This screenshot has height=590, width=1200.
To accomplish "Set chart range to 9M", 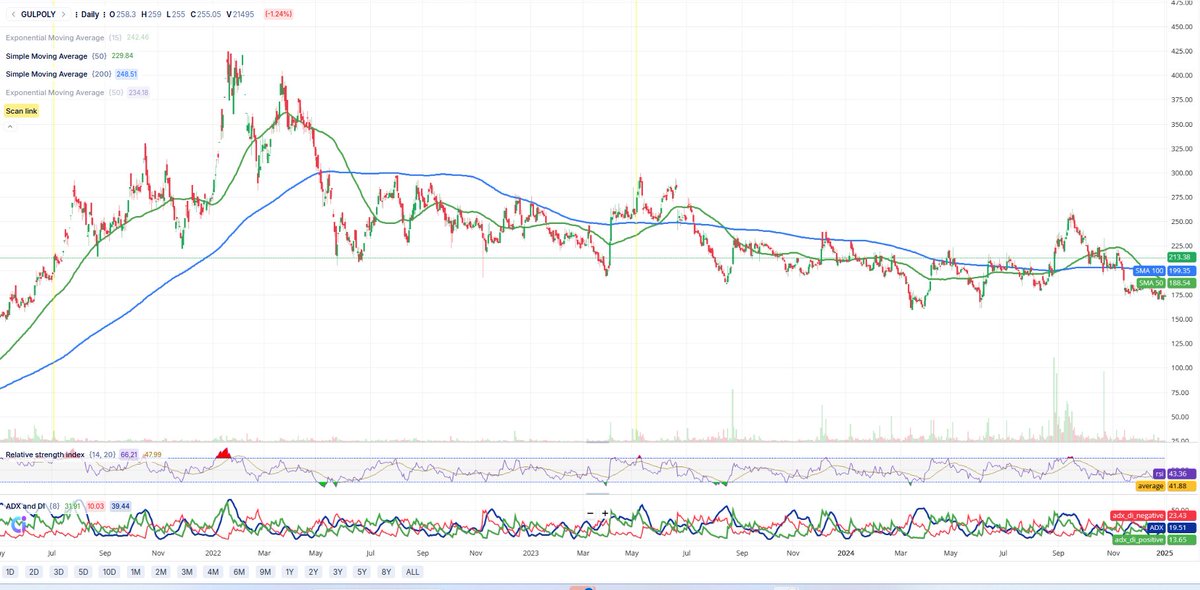I will coord(265,572).
